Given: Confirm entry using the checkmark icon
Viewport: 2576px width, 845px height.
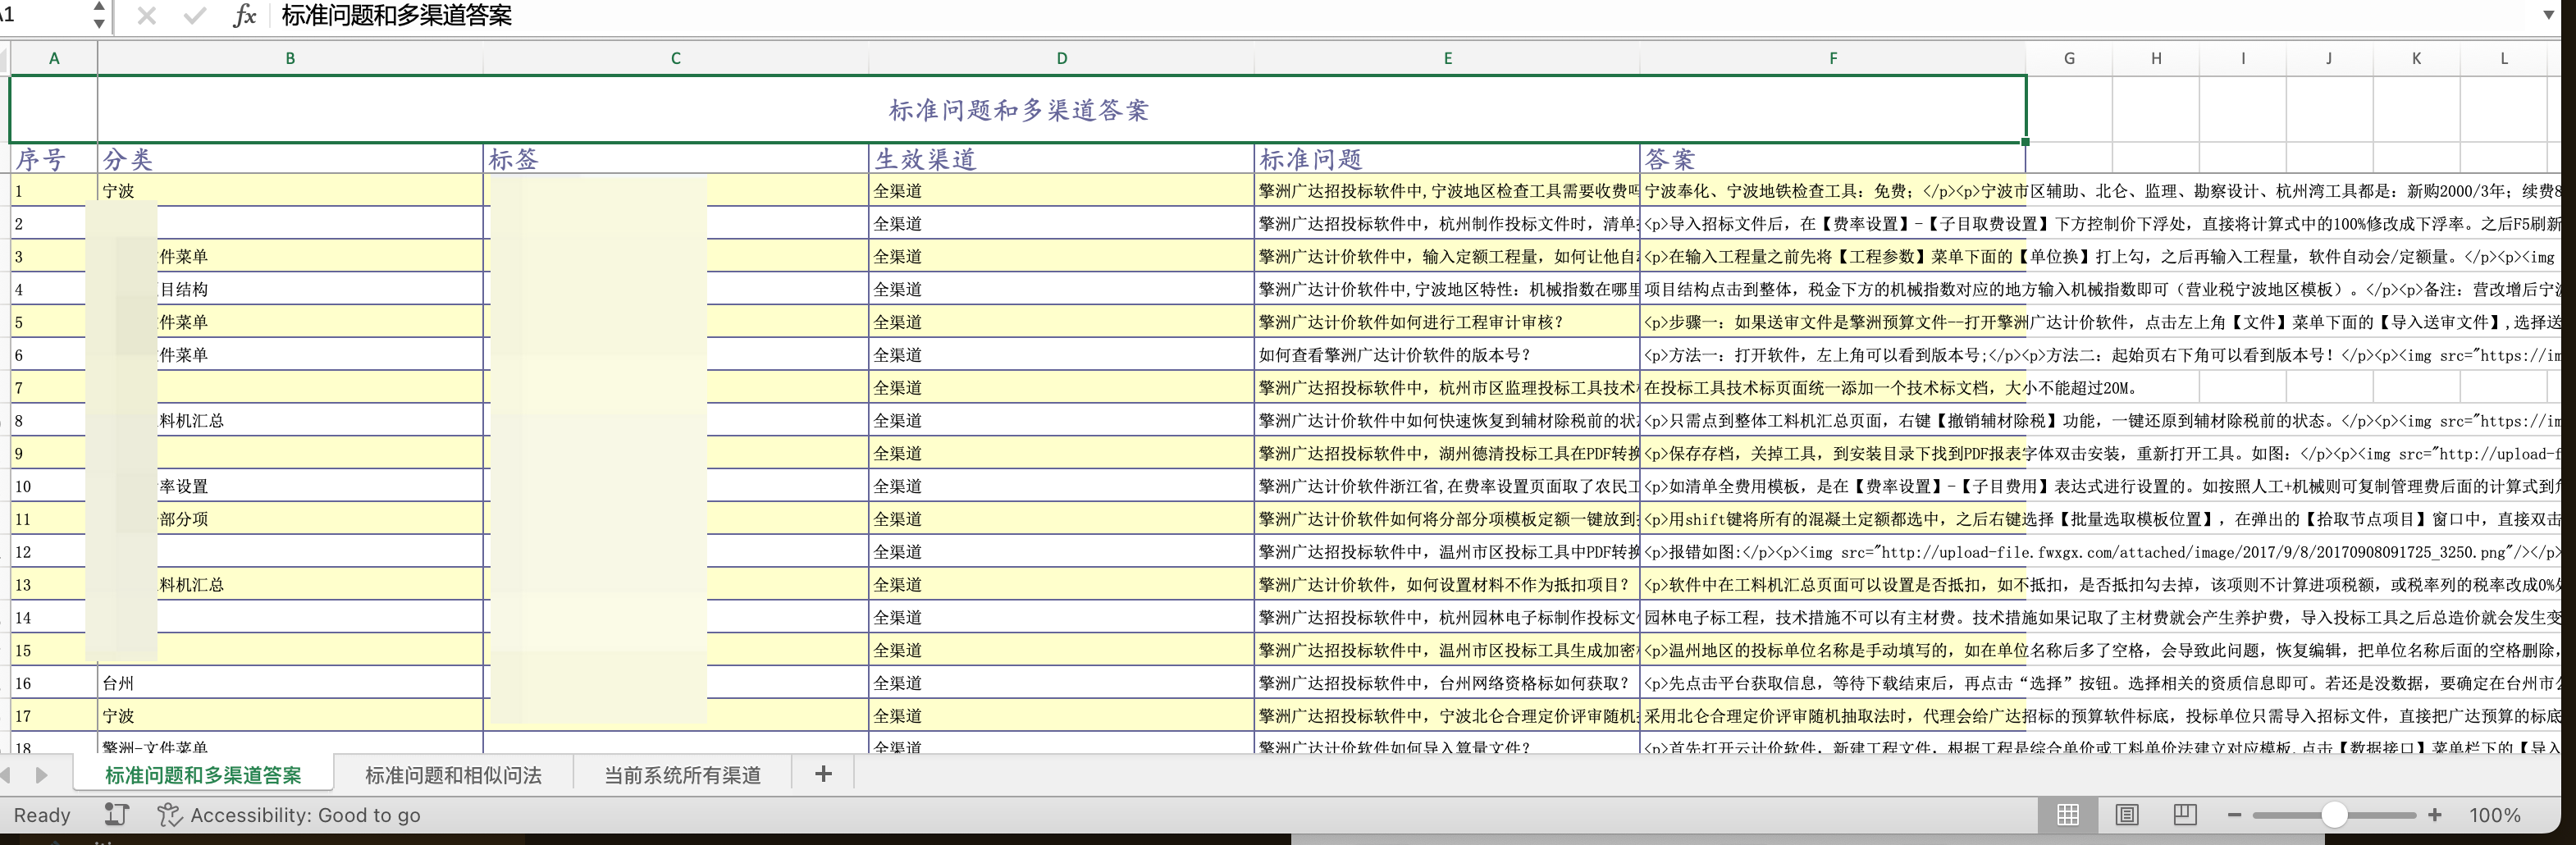Looking at the screenshot, I should pos(193,16).
